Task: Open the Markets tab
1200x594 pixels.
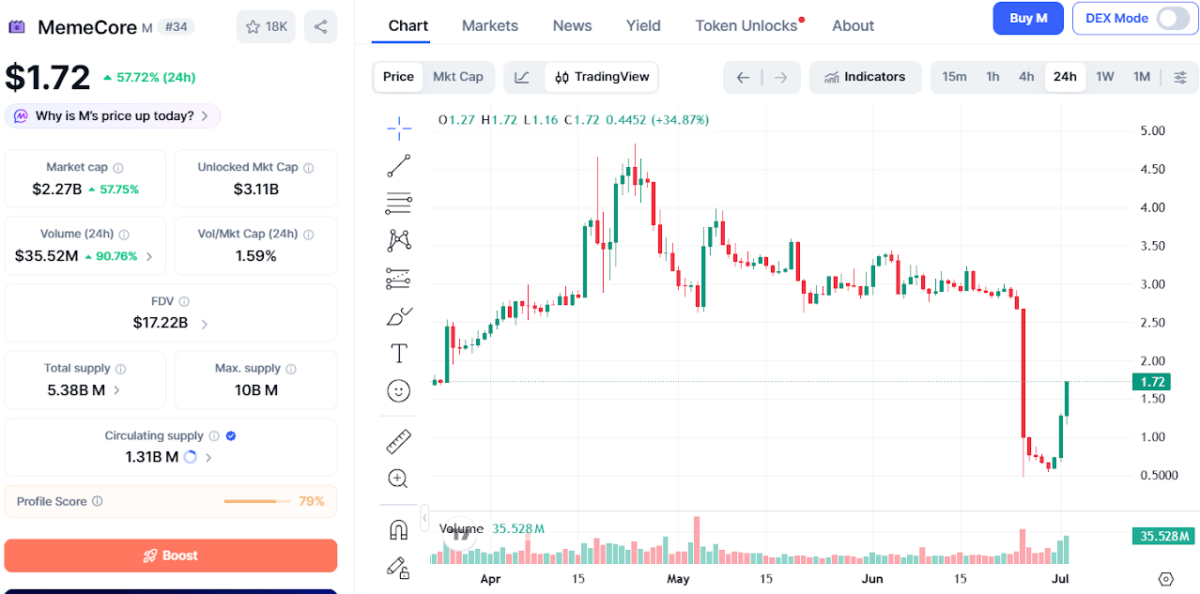Action: tap(490, 26)
